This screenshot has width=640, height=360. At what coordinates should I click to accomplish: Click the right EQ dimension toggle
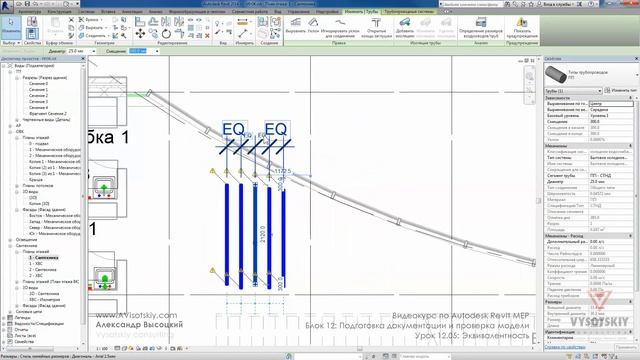pos(276,129)
